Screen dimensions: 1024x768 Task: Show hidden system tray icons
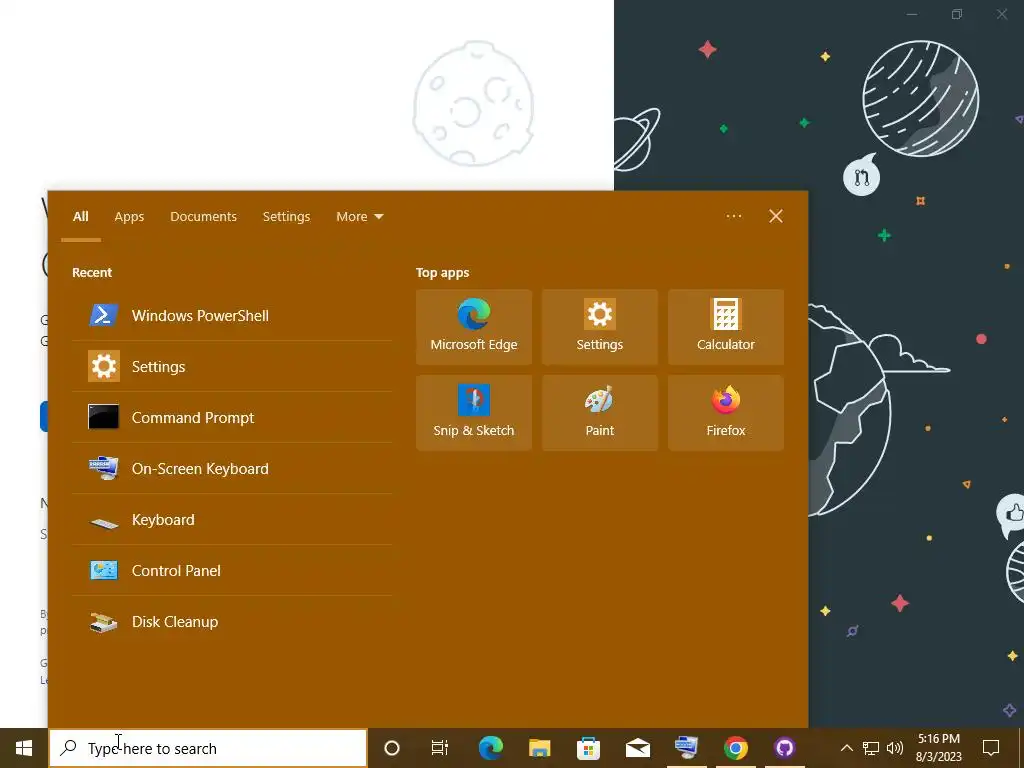click(x=846, y=748)
